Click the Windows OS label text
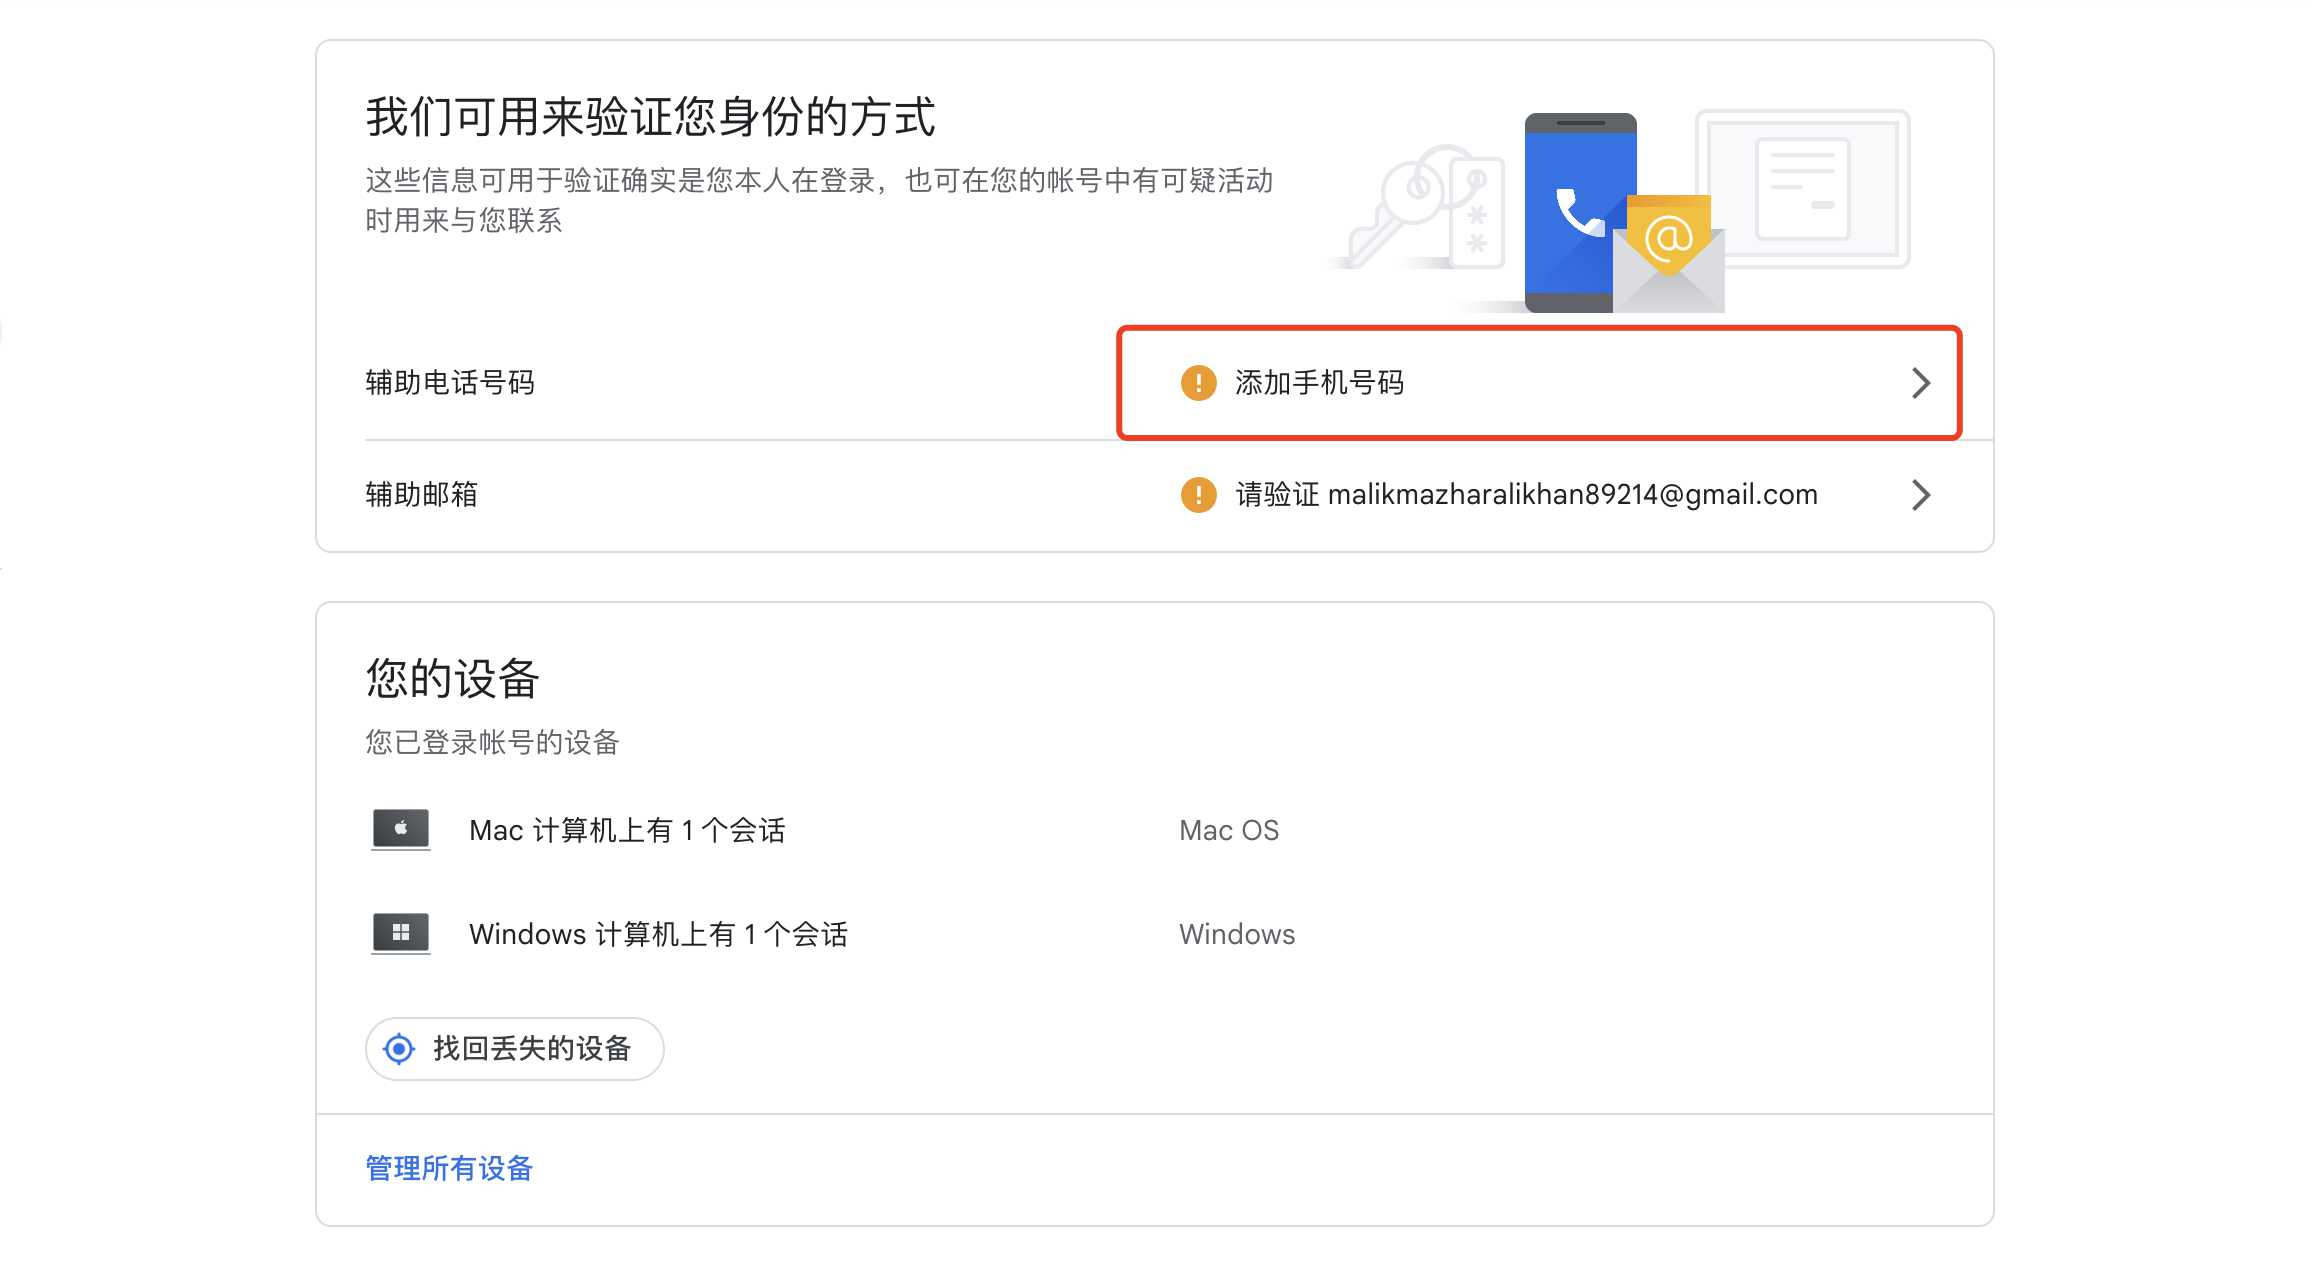This screenshot has height=1262, width=2312. click(x=1237, y=934)
